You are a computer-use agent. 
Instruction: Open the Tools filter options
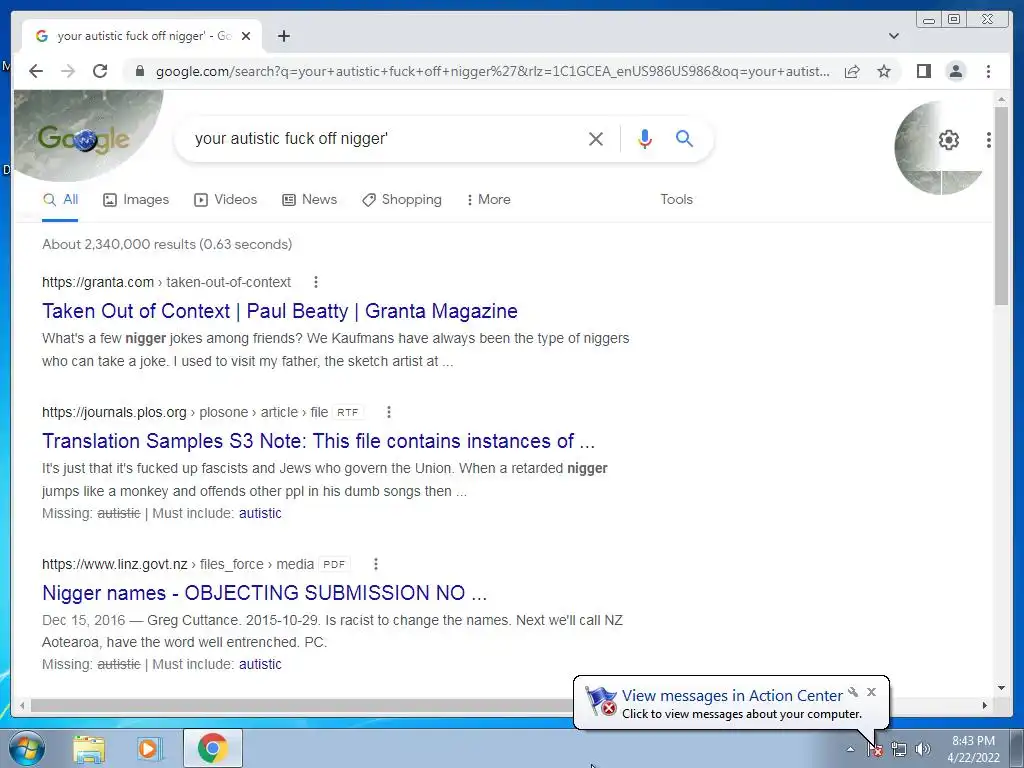tap(676, 200)
